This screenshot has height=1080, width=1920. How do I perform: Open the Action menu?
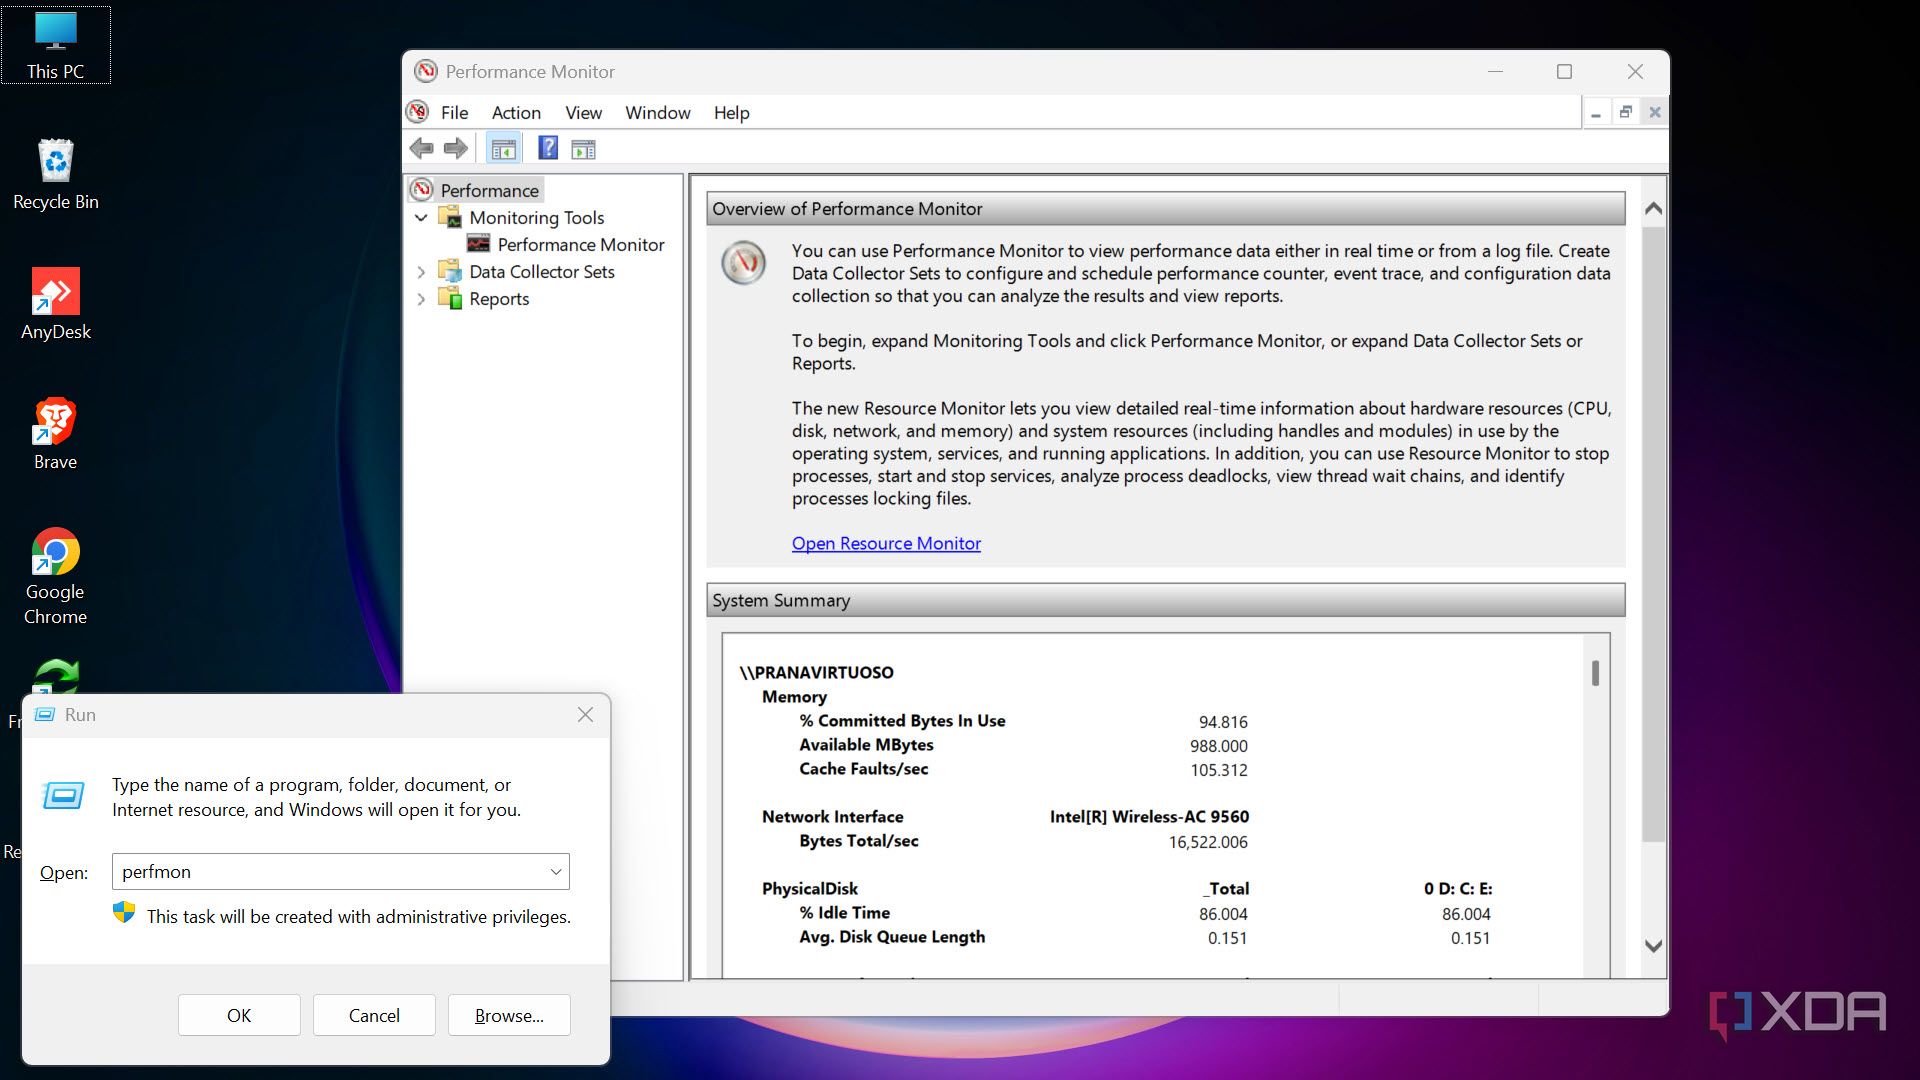point(516,113)
